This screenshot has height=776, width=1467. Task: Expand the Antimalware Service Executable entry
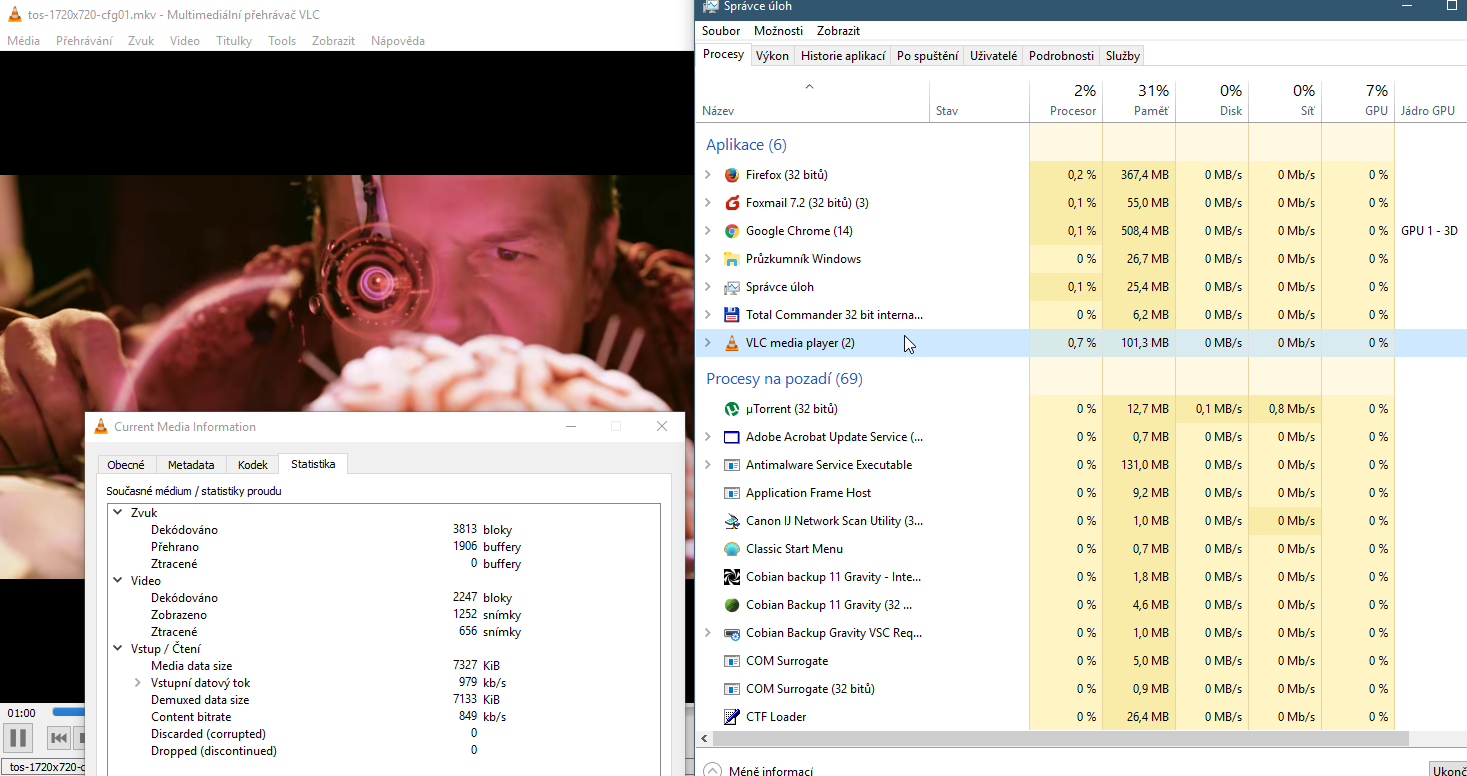pos(708,465)
